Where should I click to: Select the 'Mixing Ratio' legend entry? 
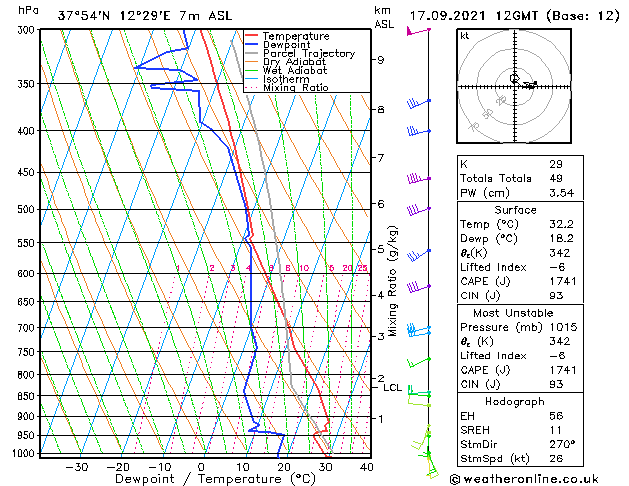coord(296,87)
